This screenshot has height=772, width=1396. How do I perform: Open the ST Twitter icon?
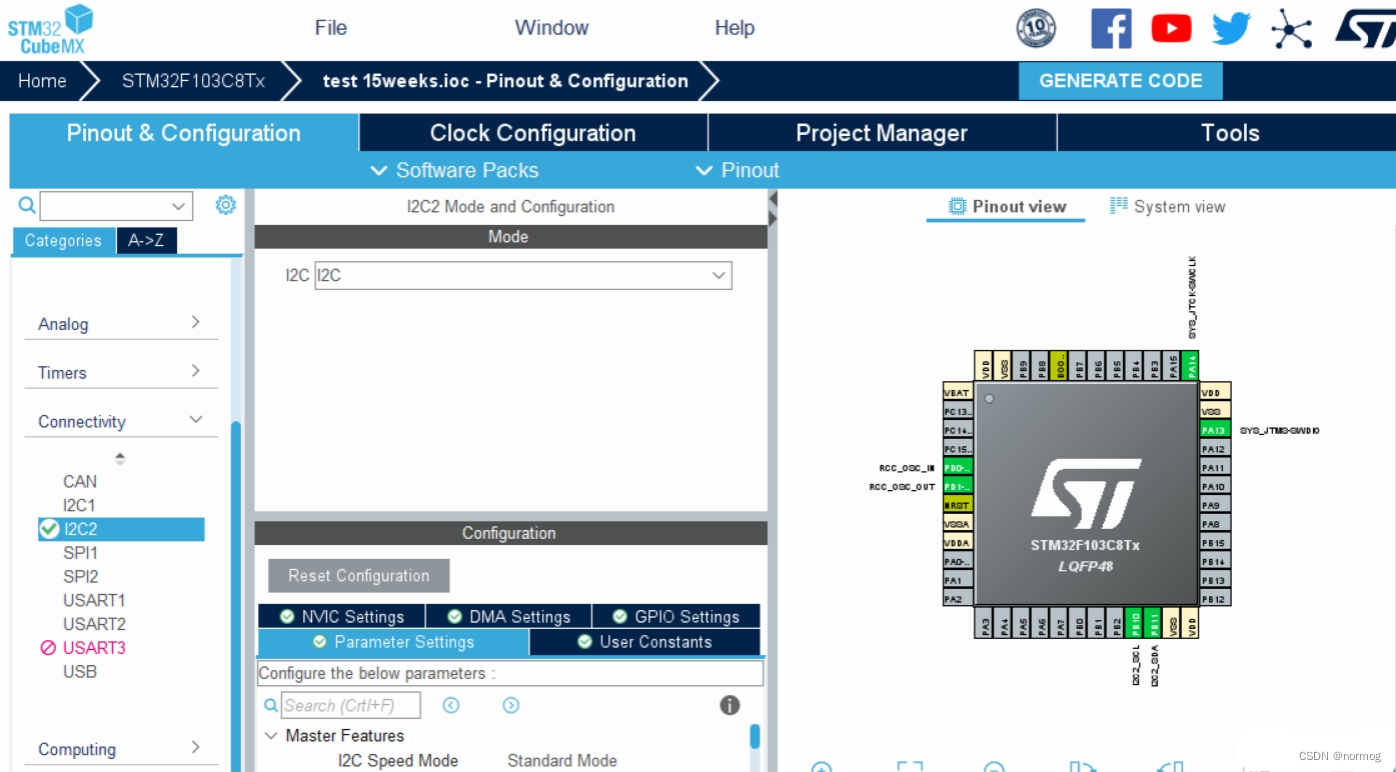1231,29
